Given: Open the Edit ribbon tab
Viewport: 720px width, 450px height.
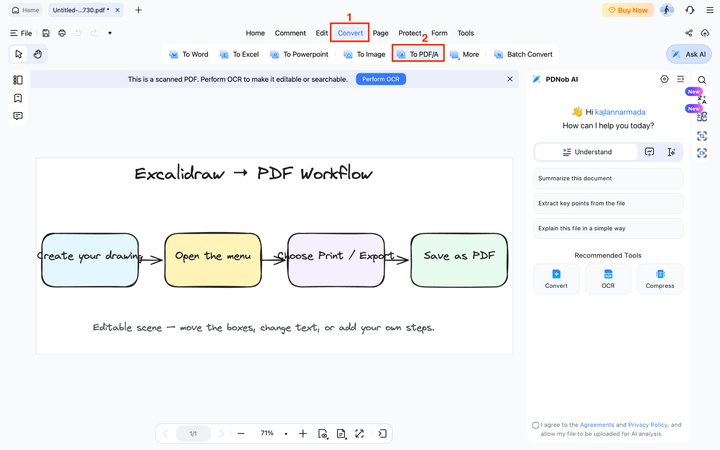Looking at the screenshot, I should pyautogui.click(x=321, y=33).
